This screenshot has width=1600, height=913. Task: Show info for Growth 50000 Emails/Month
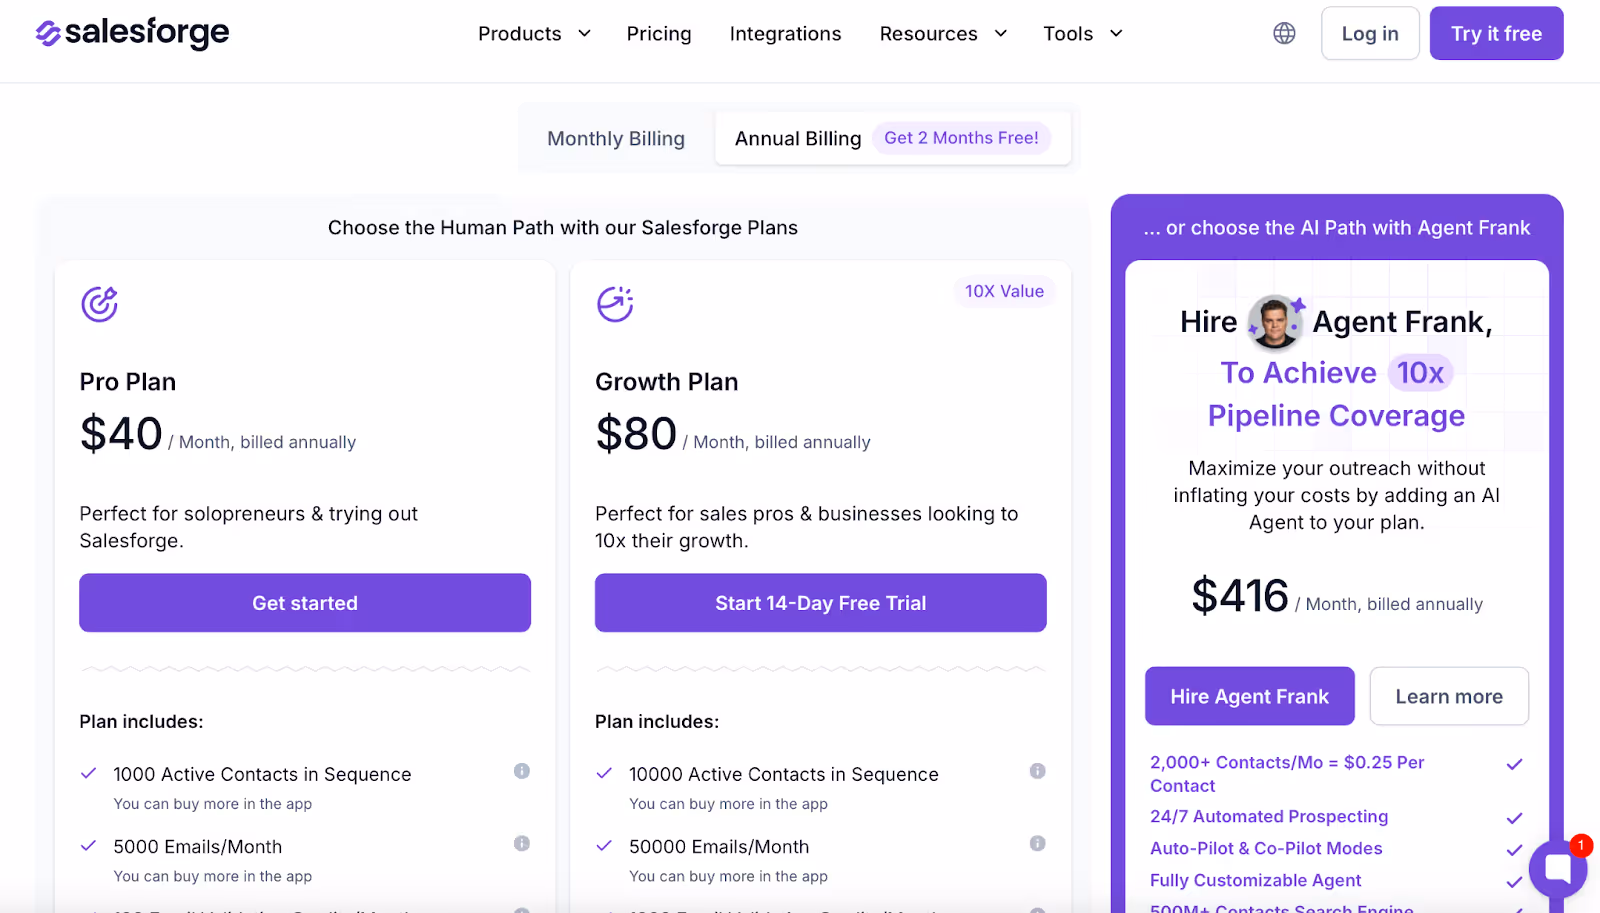[1038, 844]
